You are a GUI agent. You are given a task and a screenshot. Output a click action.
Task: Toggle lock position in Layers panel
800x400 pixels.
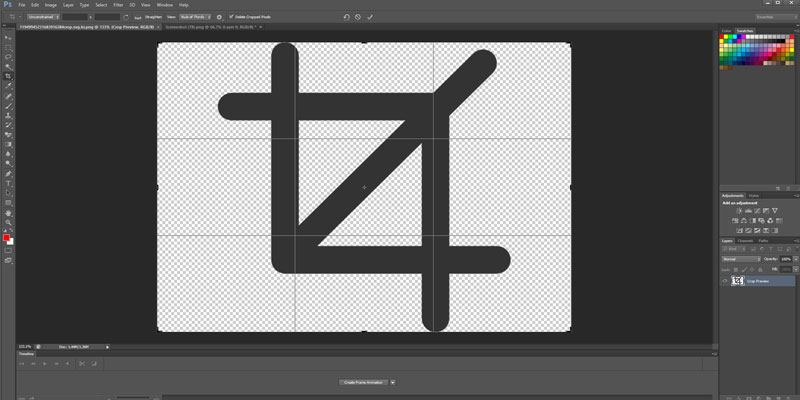[x=752, y=269]
